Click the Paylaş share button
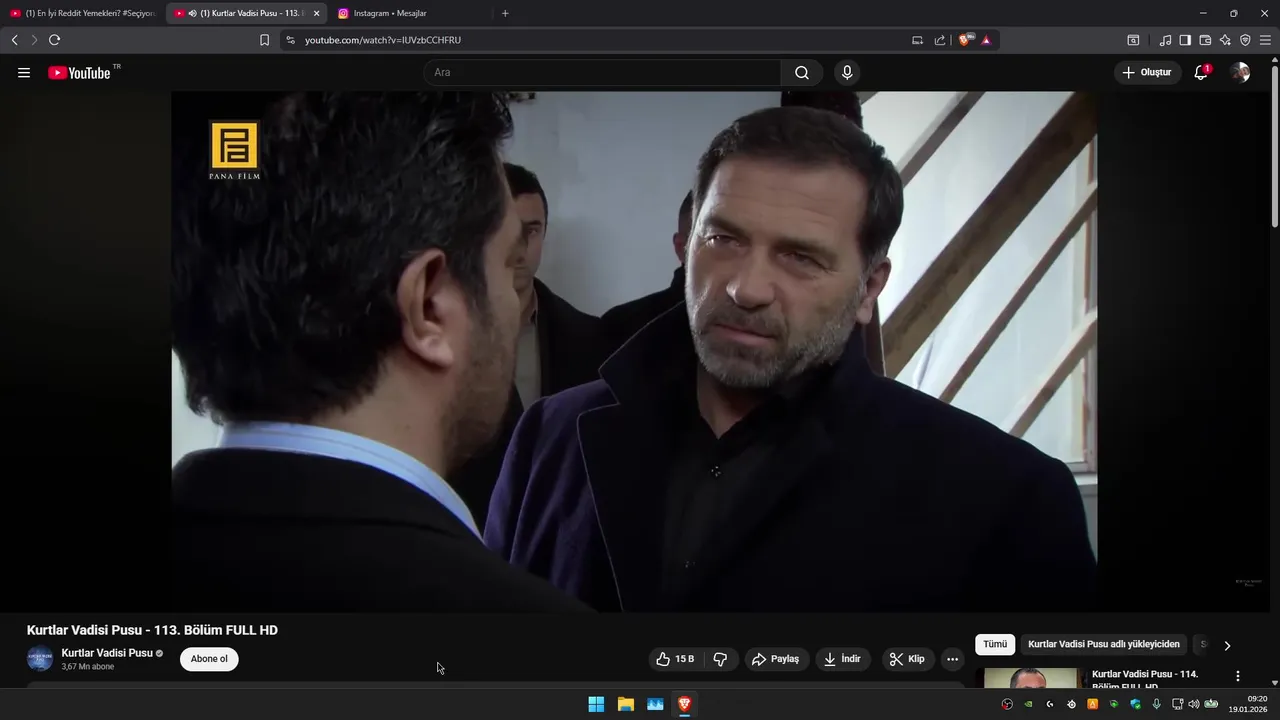 click(776, 659)
